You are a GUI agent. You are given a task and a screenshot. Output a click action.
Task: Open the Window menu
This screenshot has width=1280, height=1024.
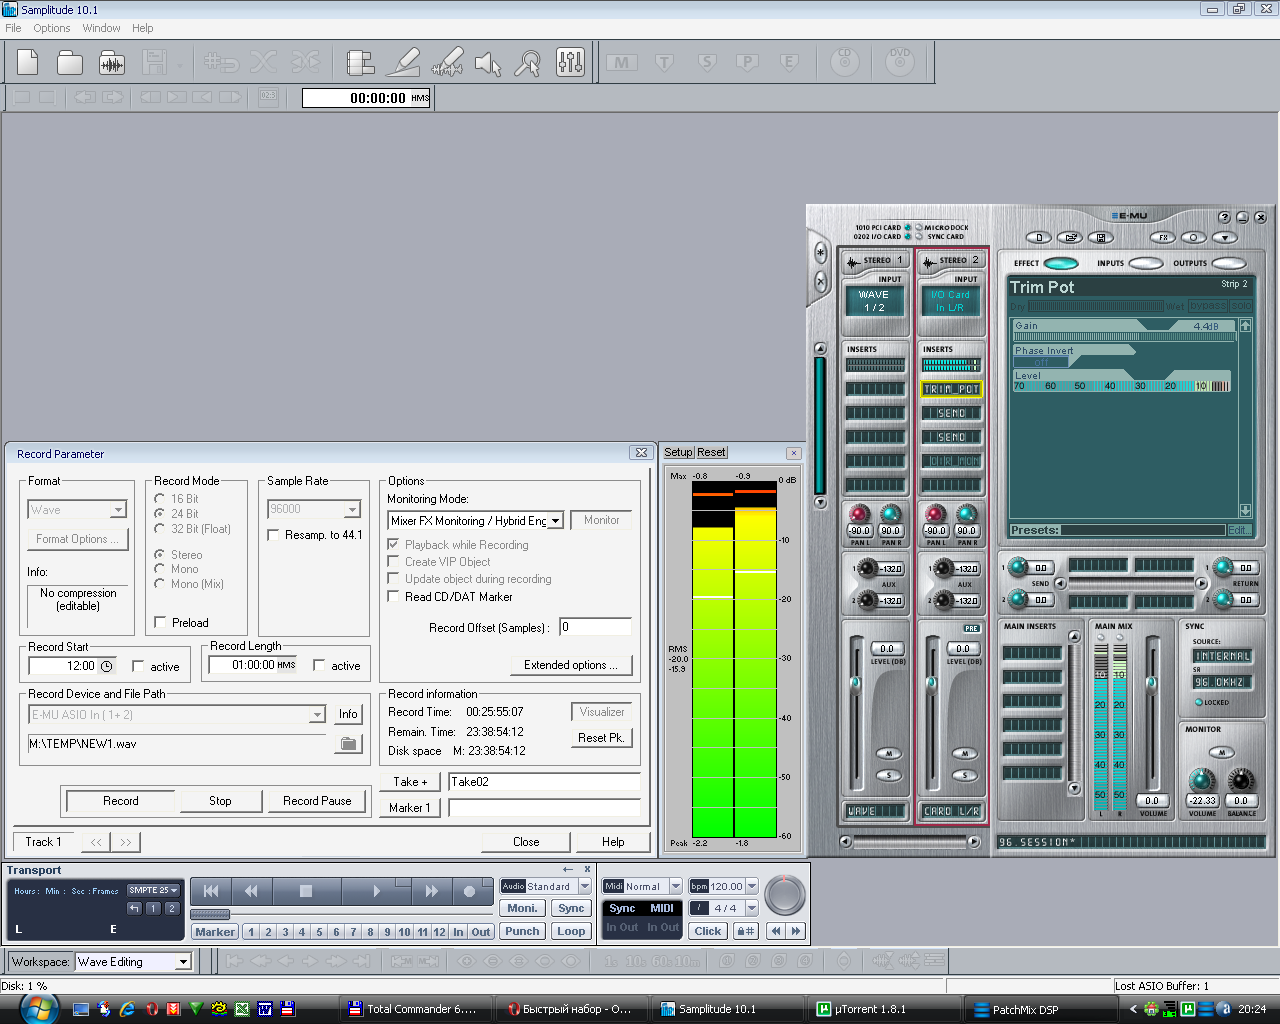click(x=101, y=28)
